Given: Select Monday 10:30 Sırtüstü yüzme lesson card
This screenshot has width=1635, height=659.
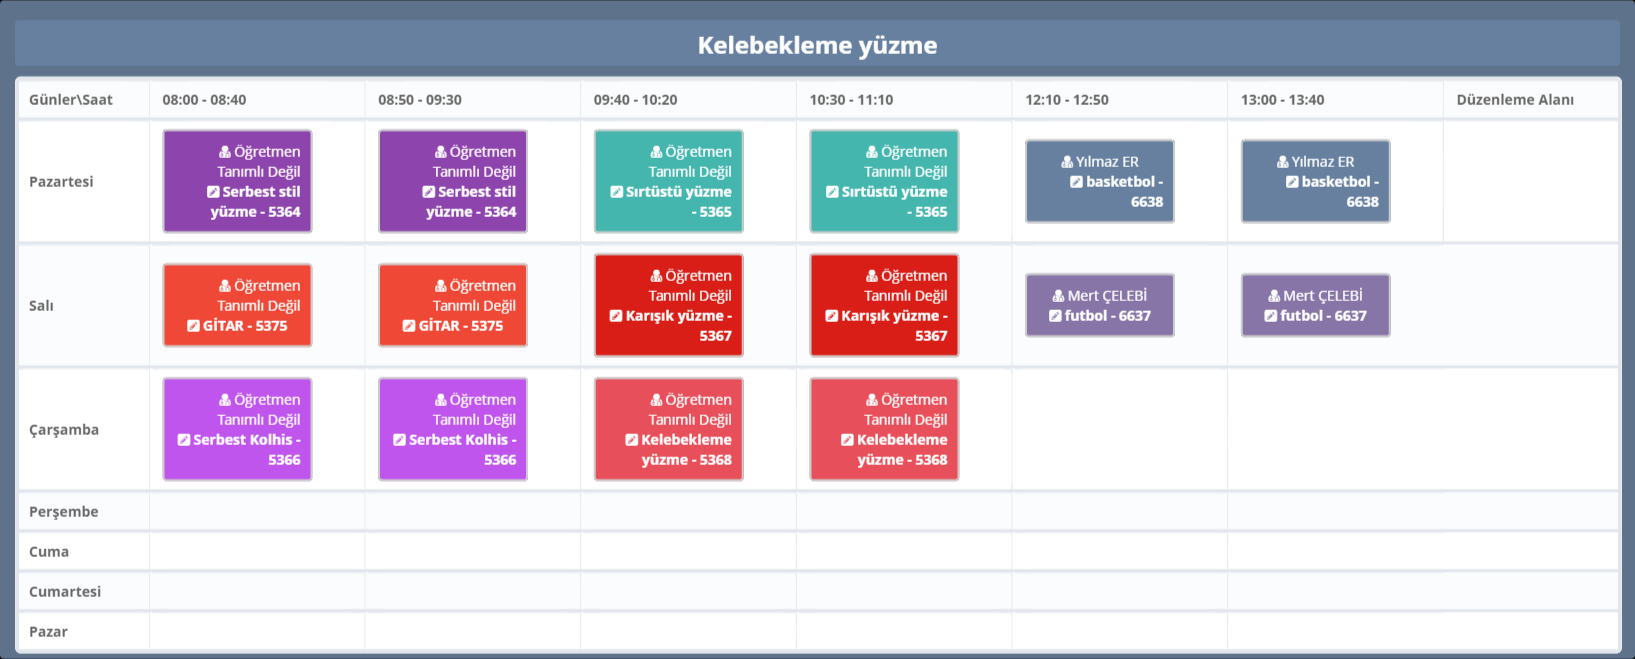Looking at the screenshot, I should click(x=884, y=181).
